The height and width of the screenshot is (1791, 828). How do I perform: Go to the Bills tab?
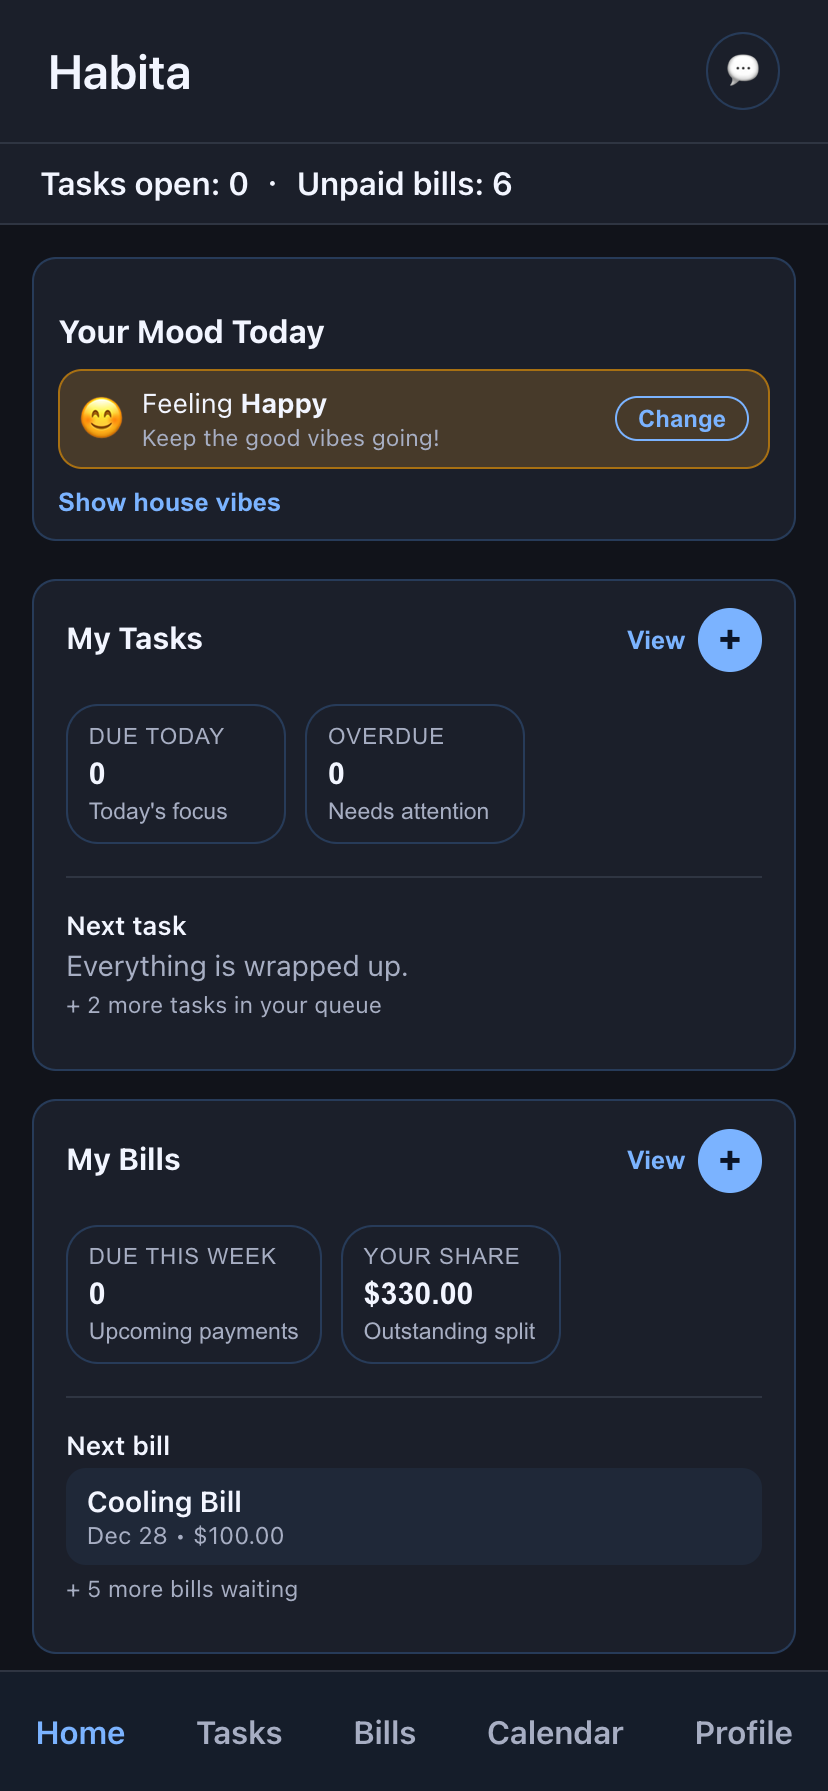pos(384,1733)
